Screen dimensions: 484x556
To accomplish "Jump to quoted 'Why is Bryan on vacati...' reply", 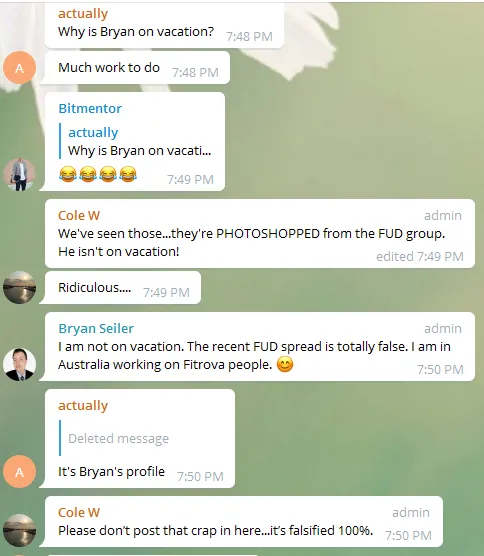I will click(135, 141).
